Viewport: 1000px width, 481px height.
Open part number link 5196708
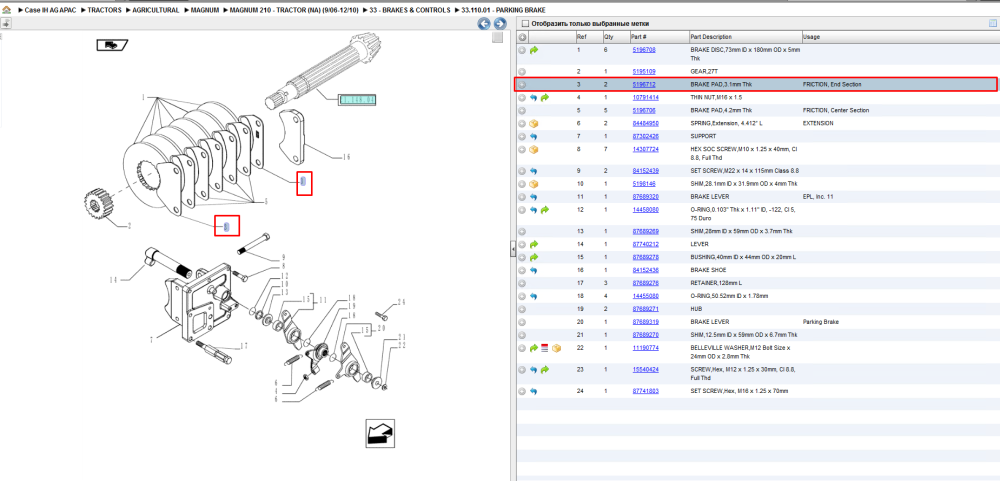click(644, 50)
